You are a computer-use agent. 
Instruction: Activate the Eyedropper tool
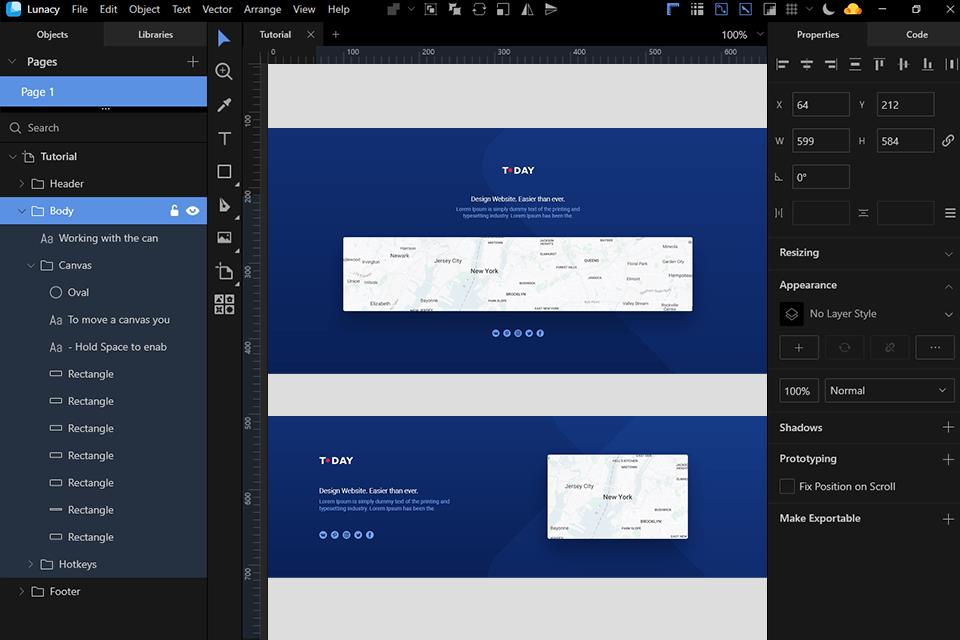pyautogui.click(x=224, y=104)
